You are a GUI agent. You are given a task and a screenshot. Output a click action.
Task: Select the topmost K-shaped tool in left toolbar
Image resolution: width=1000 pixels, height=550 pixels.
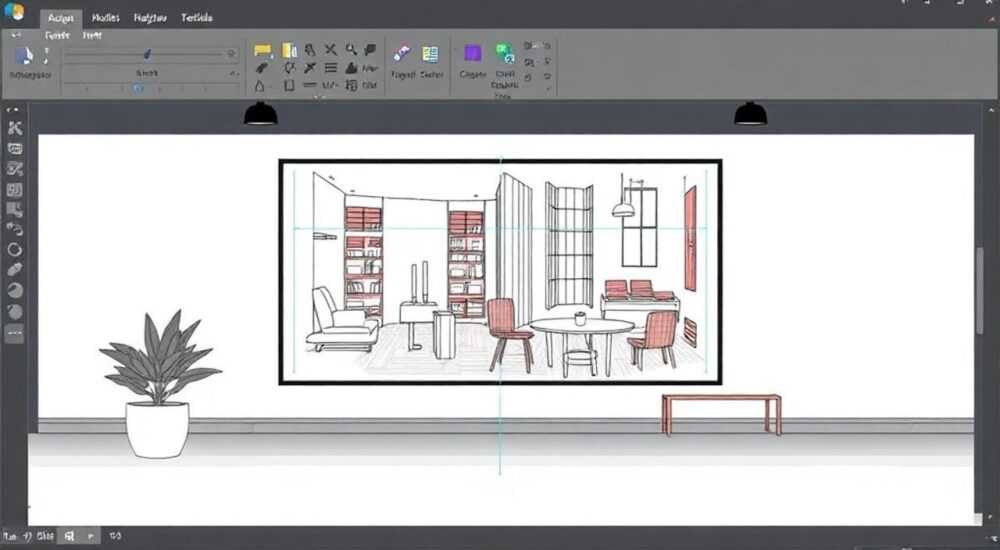15,128
